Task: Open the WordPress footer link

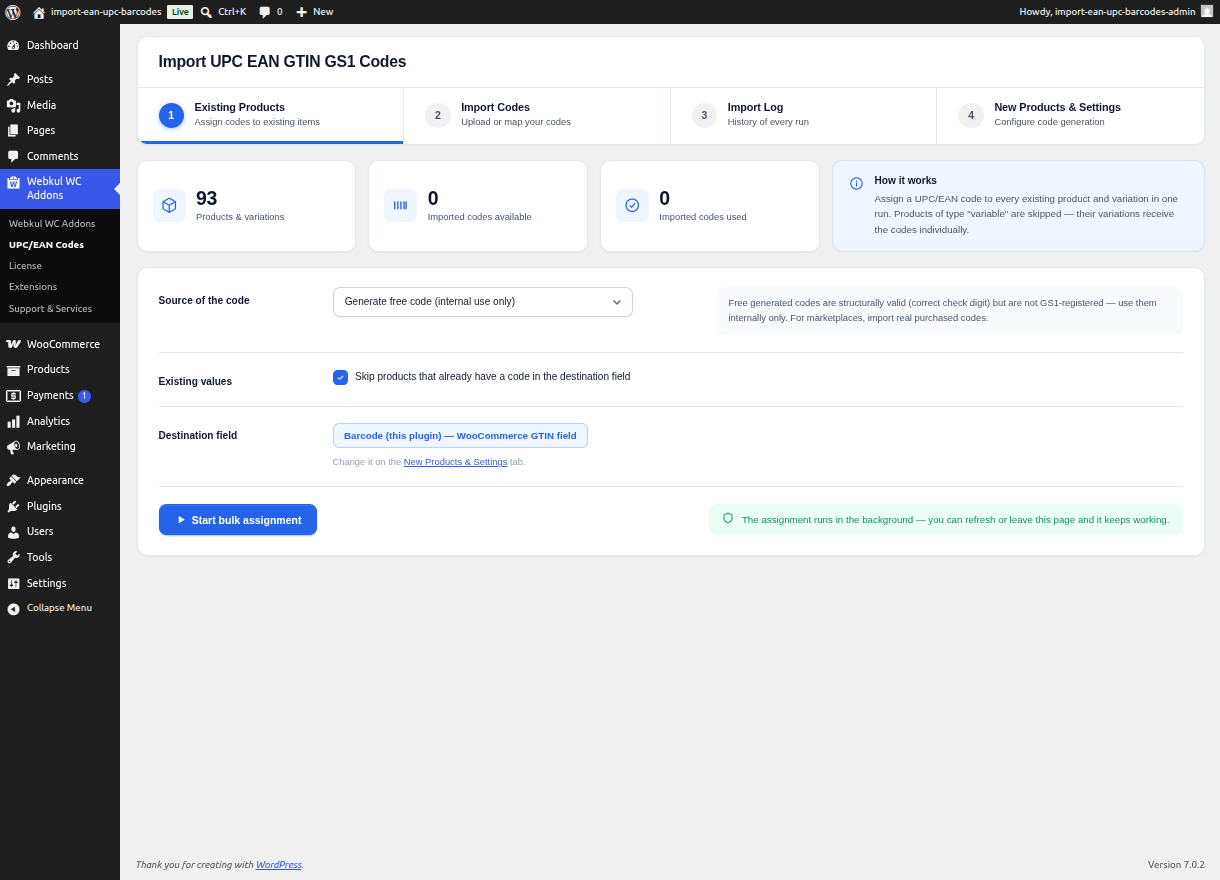Action: click(x=278, y=864)
